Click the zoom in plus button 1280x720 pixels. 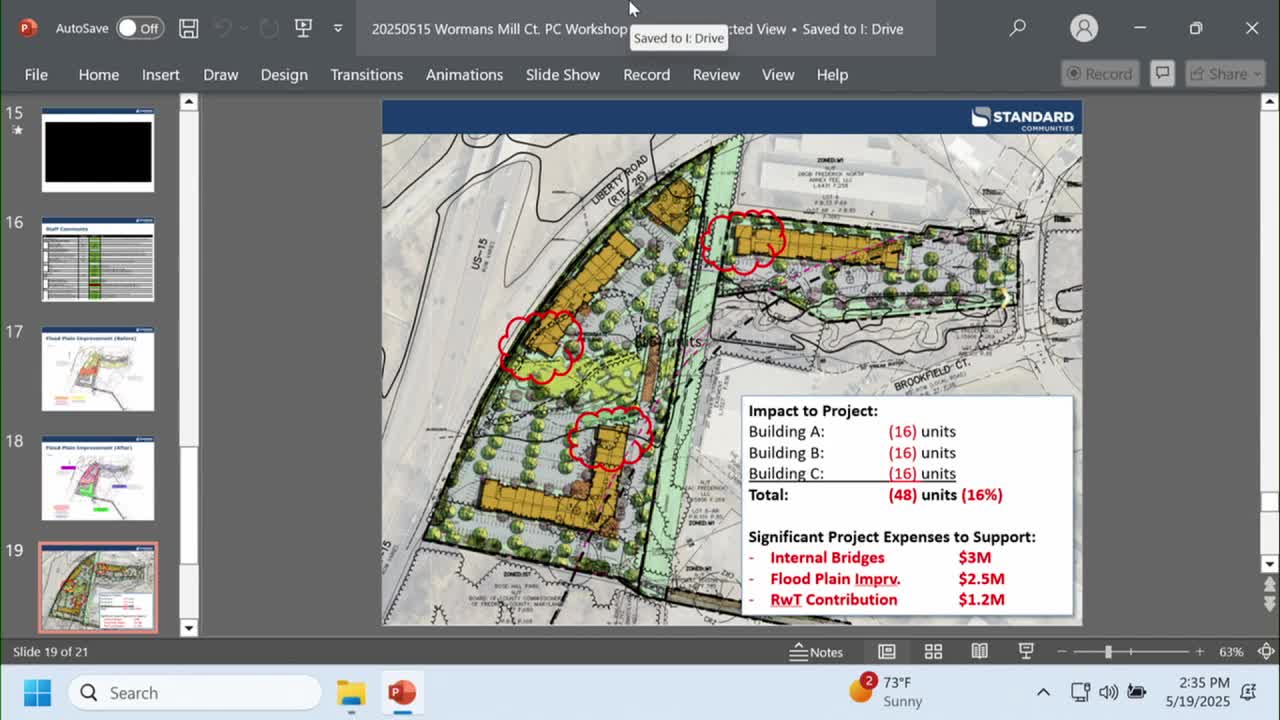pos(1200,652)
